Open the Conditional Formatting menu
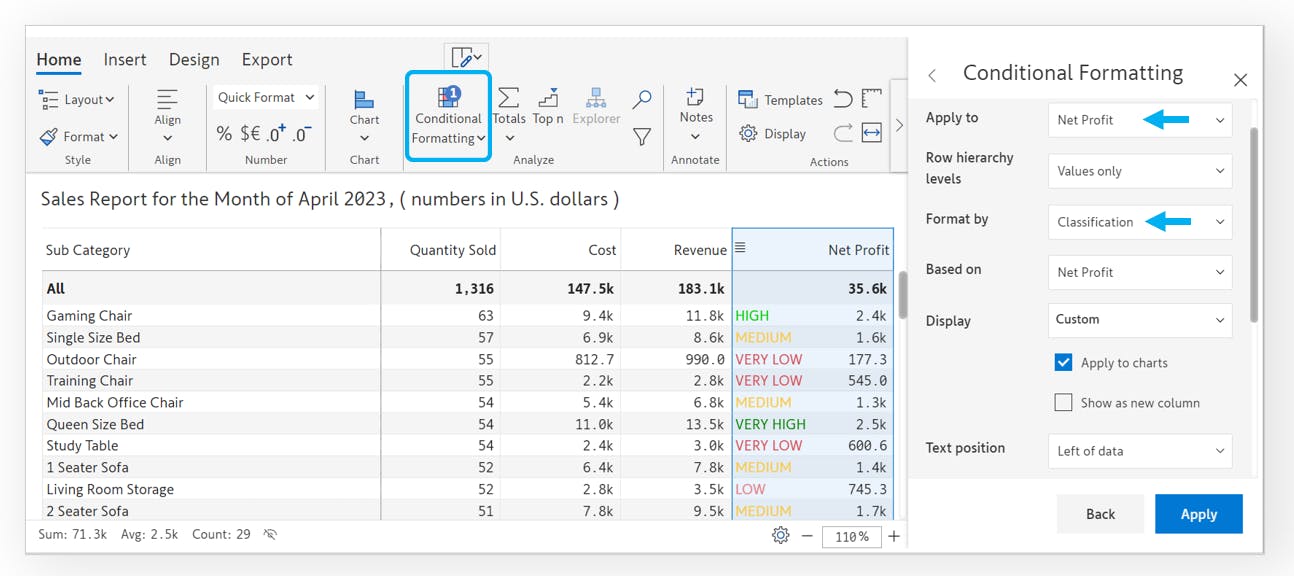 [449, 116]
